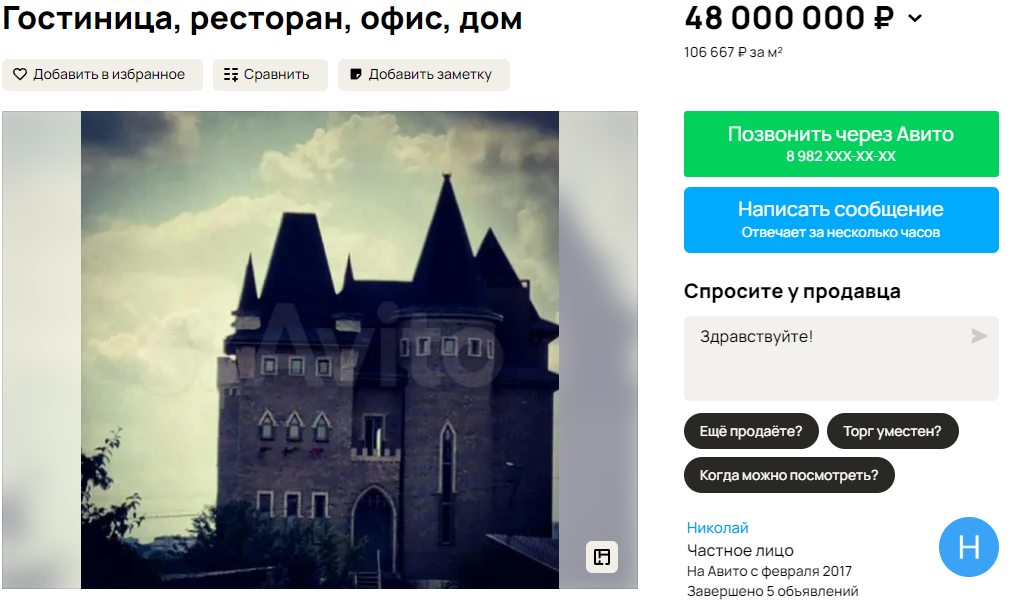
Task: Select the Ещё продаёте? quick question
Action: [751, 431]
